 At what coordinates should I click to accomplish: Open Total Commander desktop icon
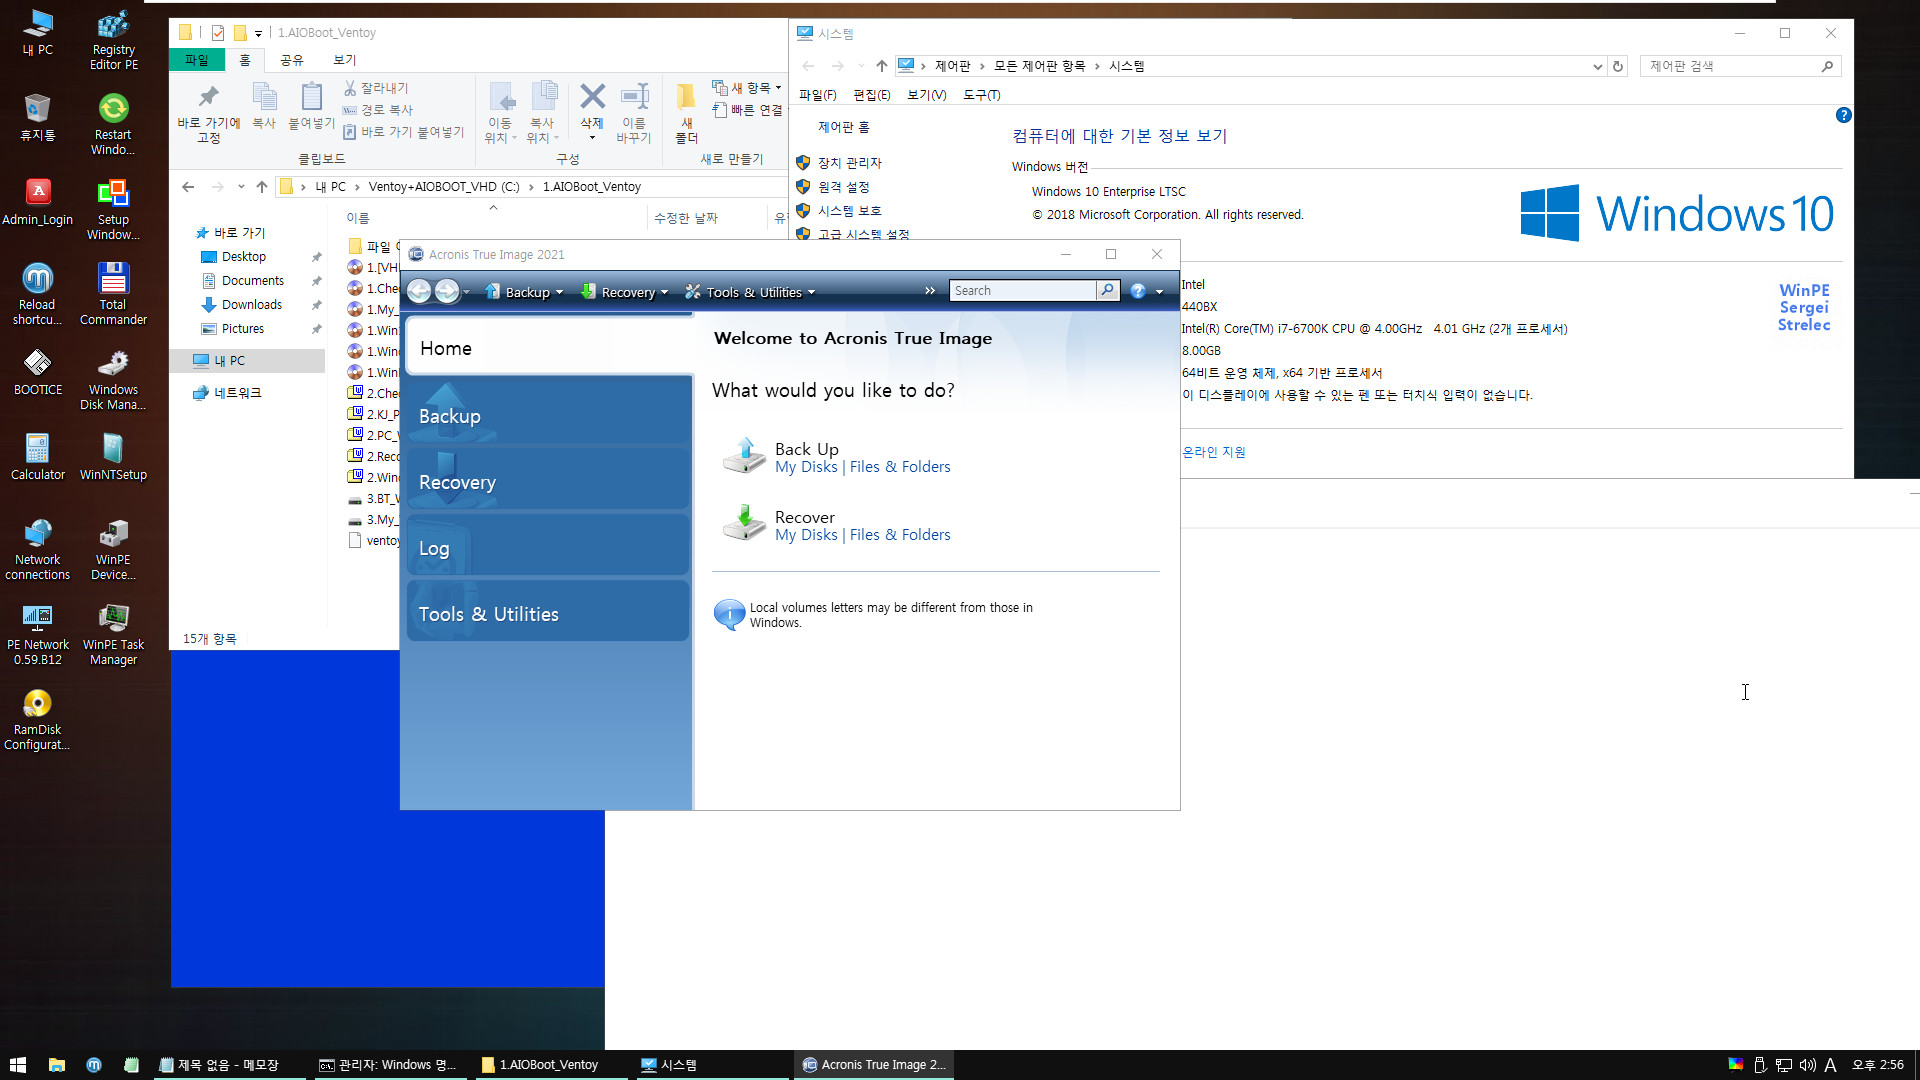click(x=113, y=294)
